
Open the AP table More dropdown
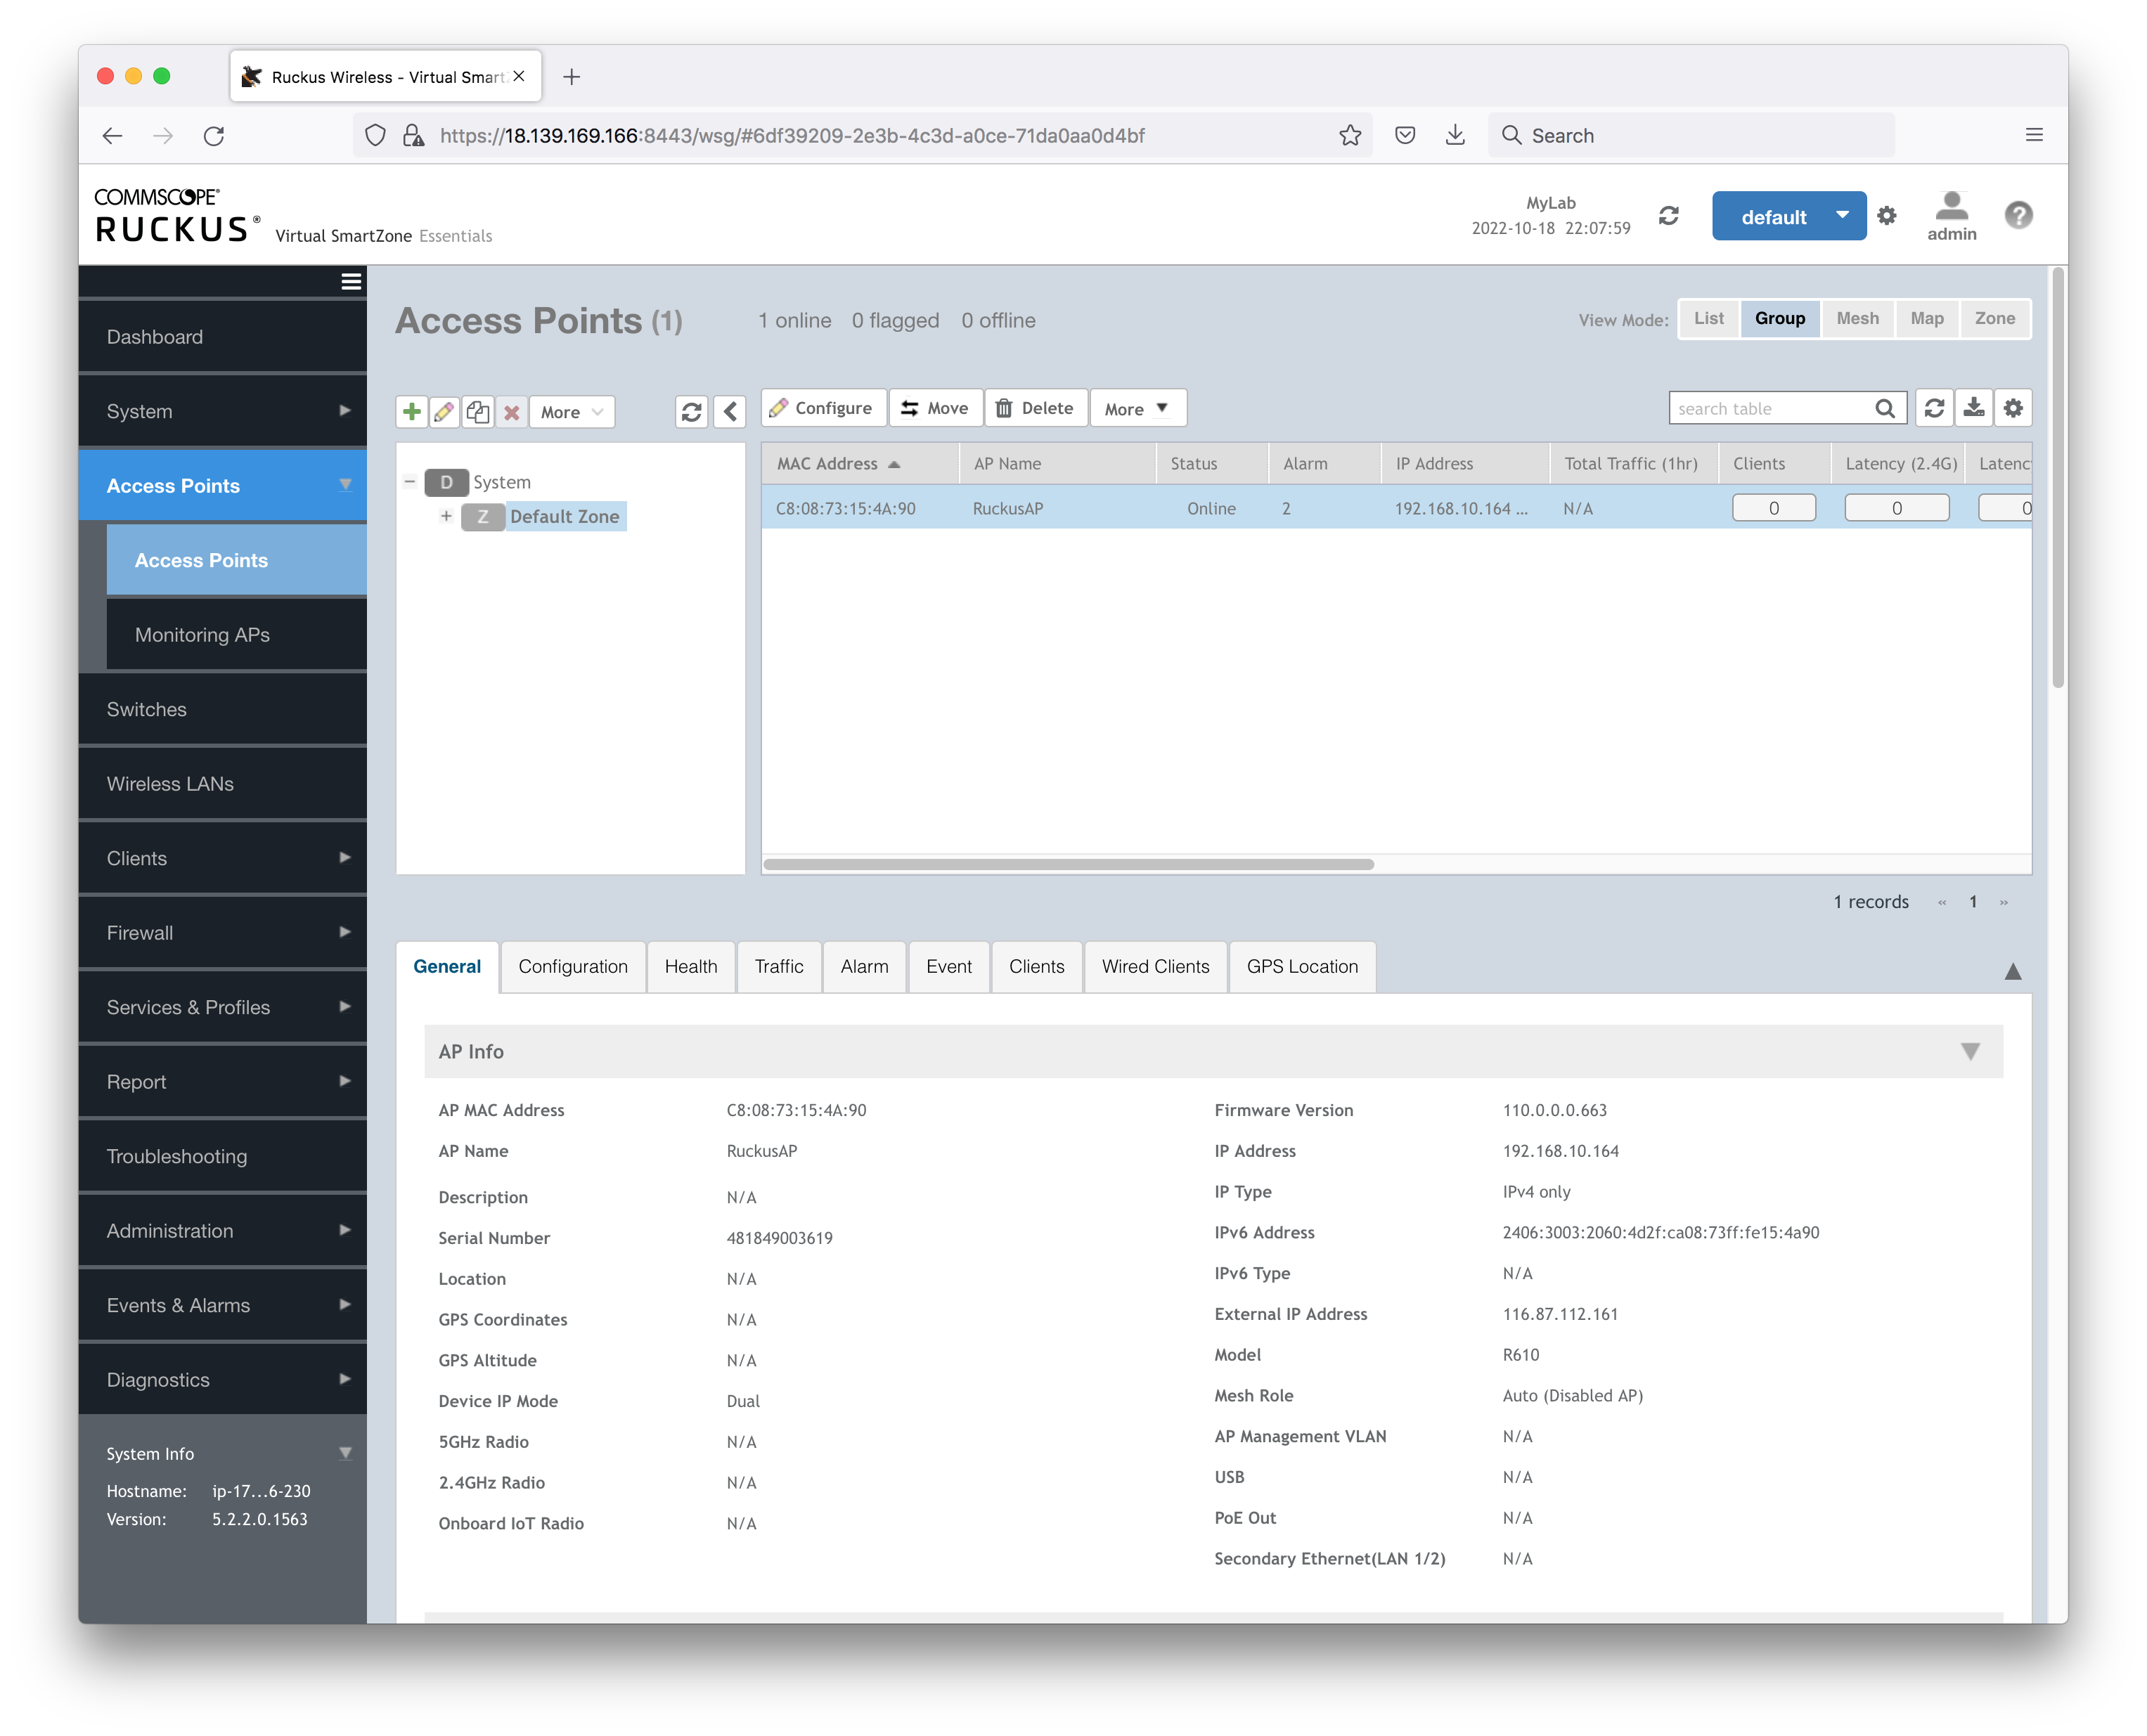point(1137,408)
